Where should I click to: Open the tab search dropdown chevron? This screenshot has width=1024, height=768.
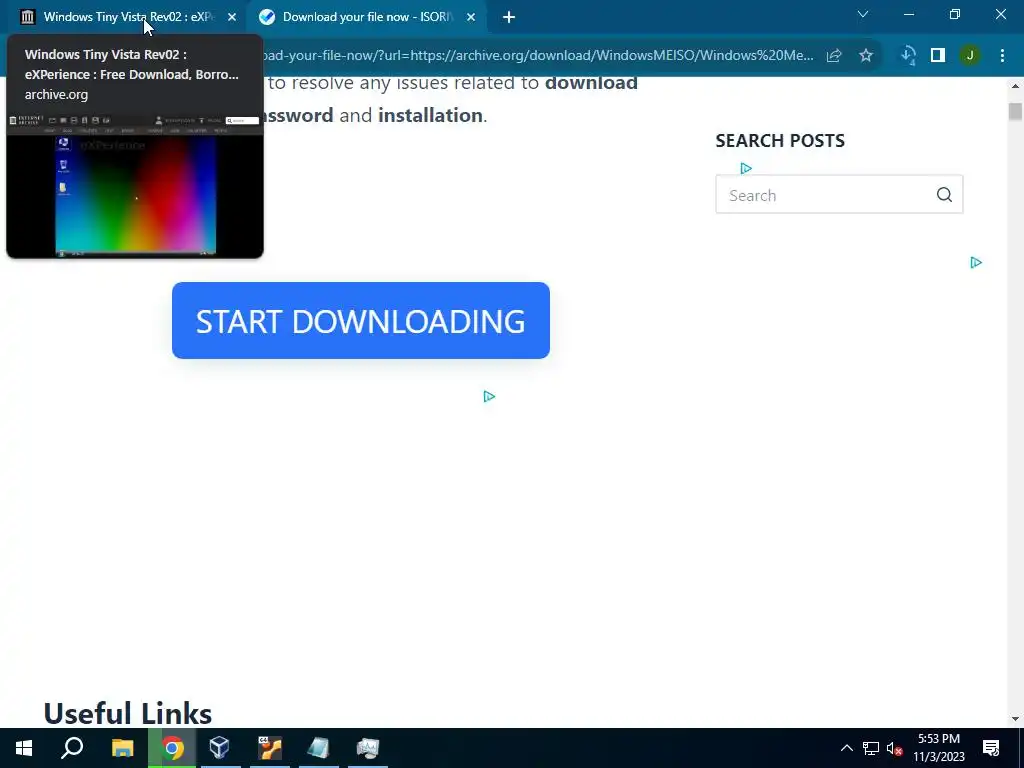(x=863, y=14)
